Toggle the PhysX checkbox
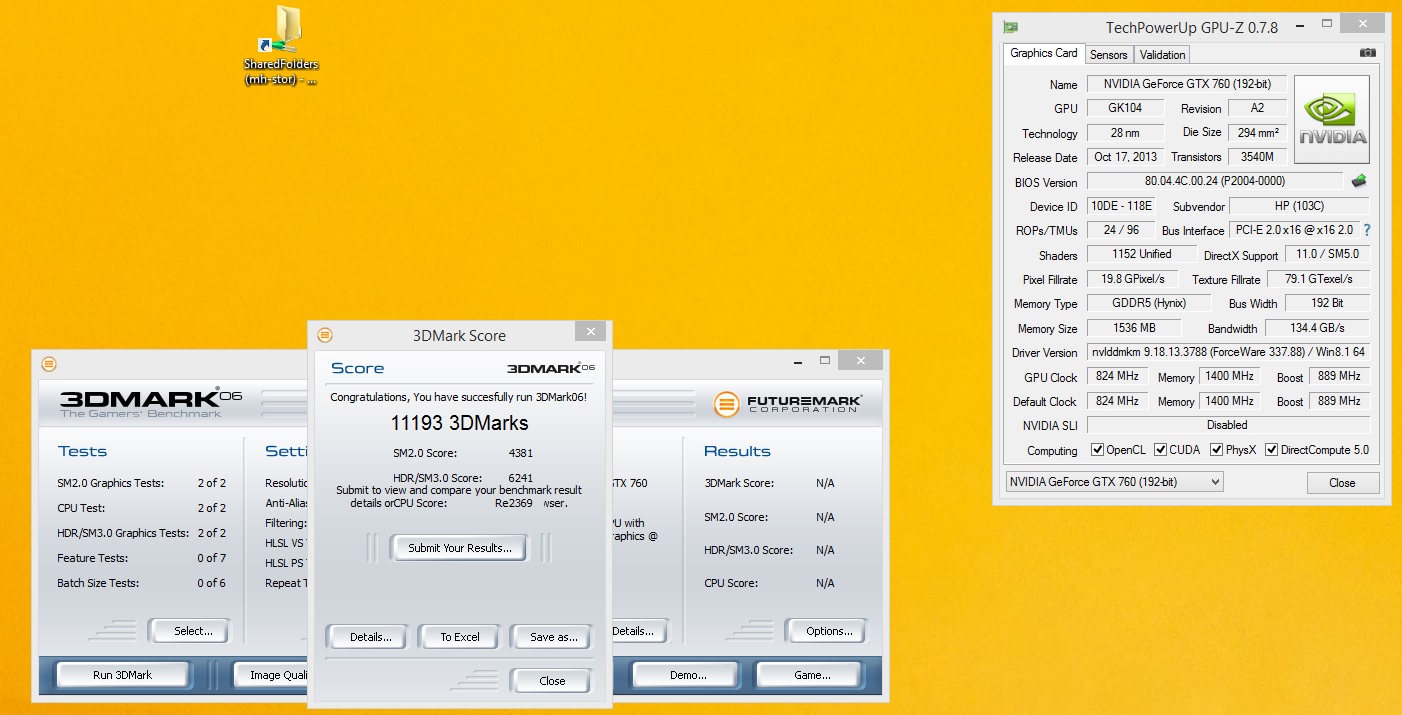Image resolution: width=1402 pixels, height=715 pixels. click(x=1217, y=450)
